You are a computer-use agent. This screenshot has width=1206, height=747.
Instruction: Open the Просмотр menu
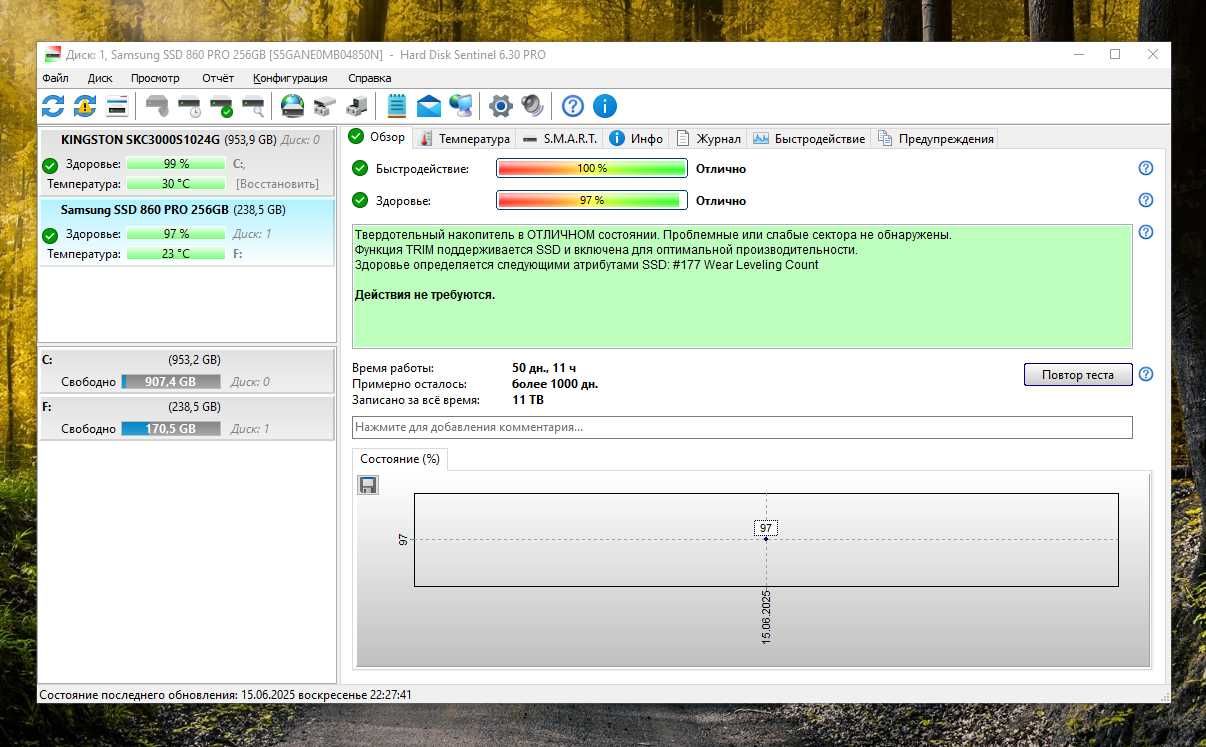click(x=155, y=78)
